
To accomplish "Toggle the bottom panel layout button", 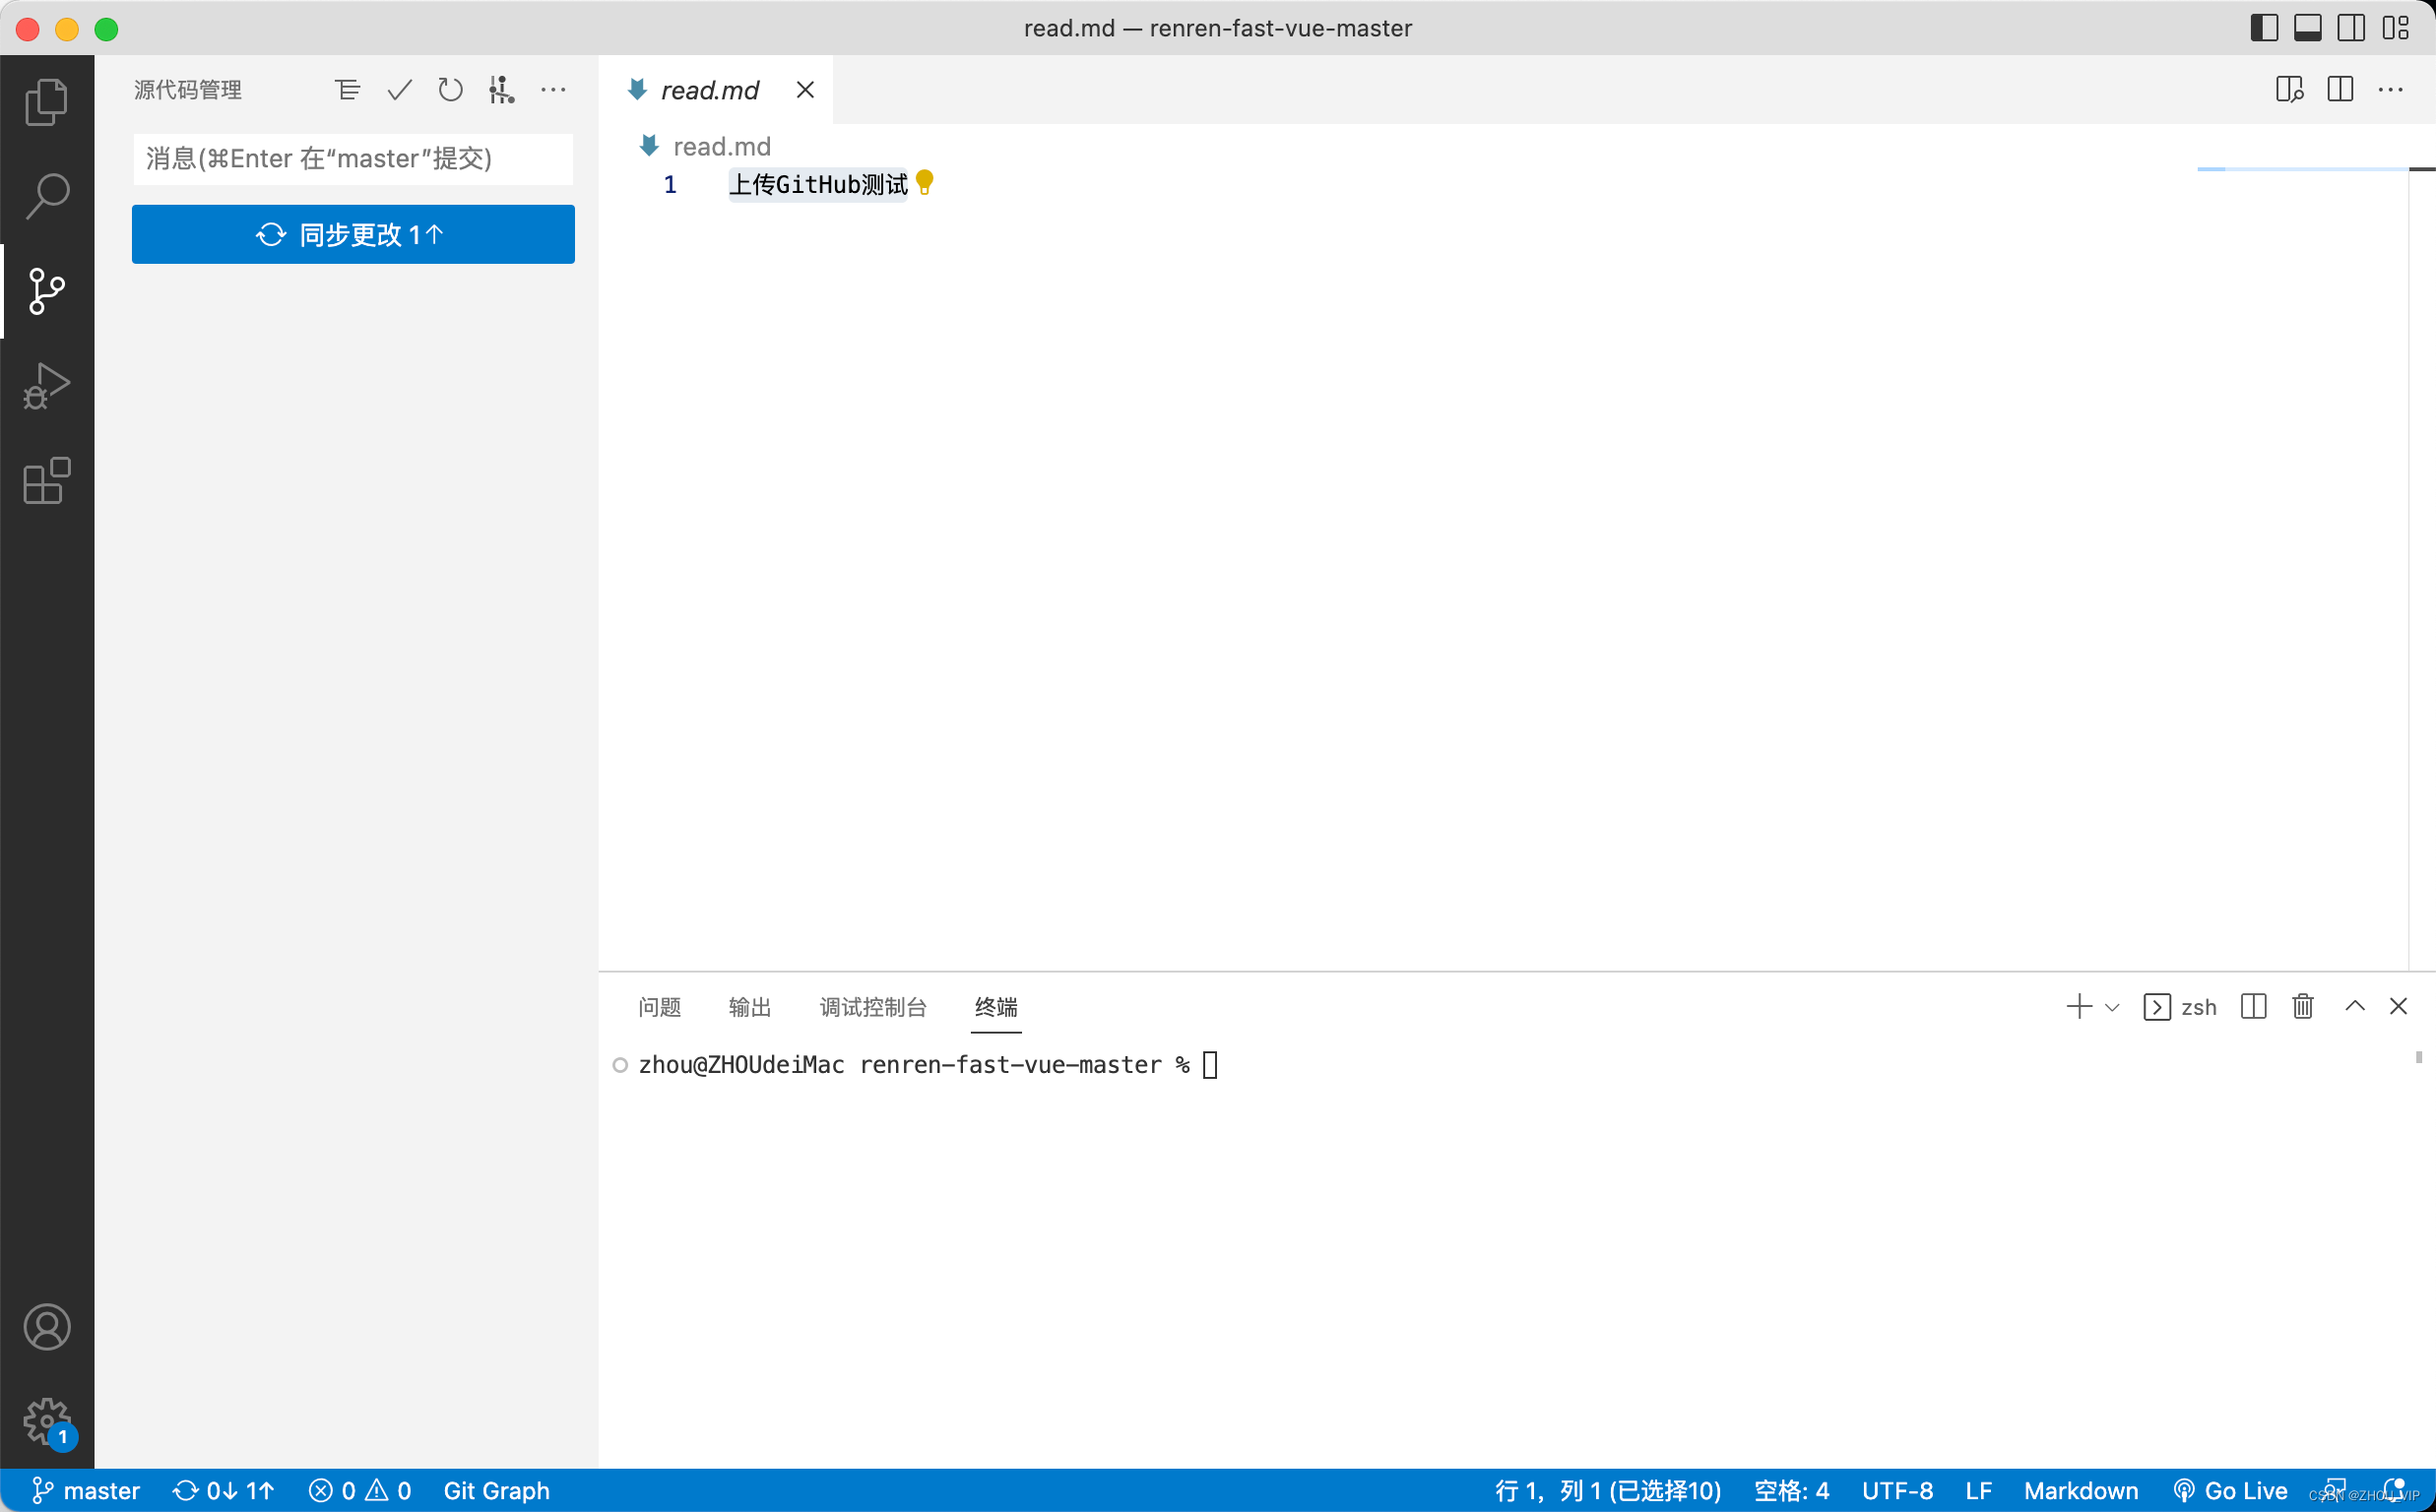I will (x=2308, y=28).
